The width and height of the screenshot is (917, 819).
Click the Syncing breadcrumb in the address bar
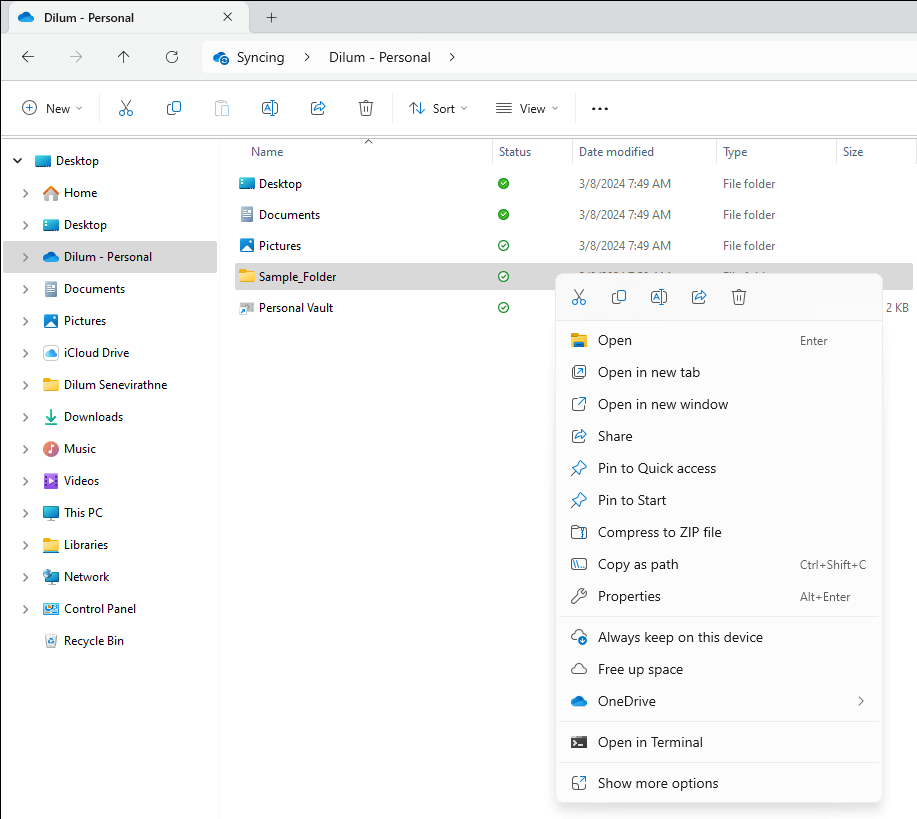[x=261, y=57]
